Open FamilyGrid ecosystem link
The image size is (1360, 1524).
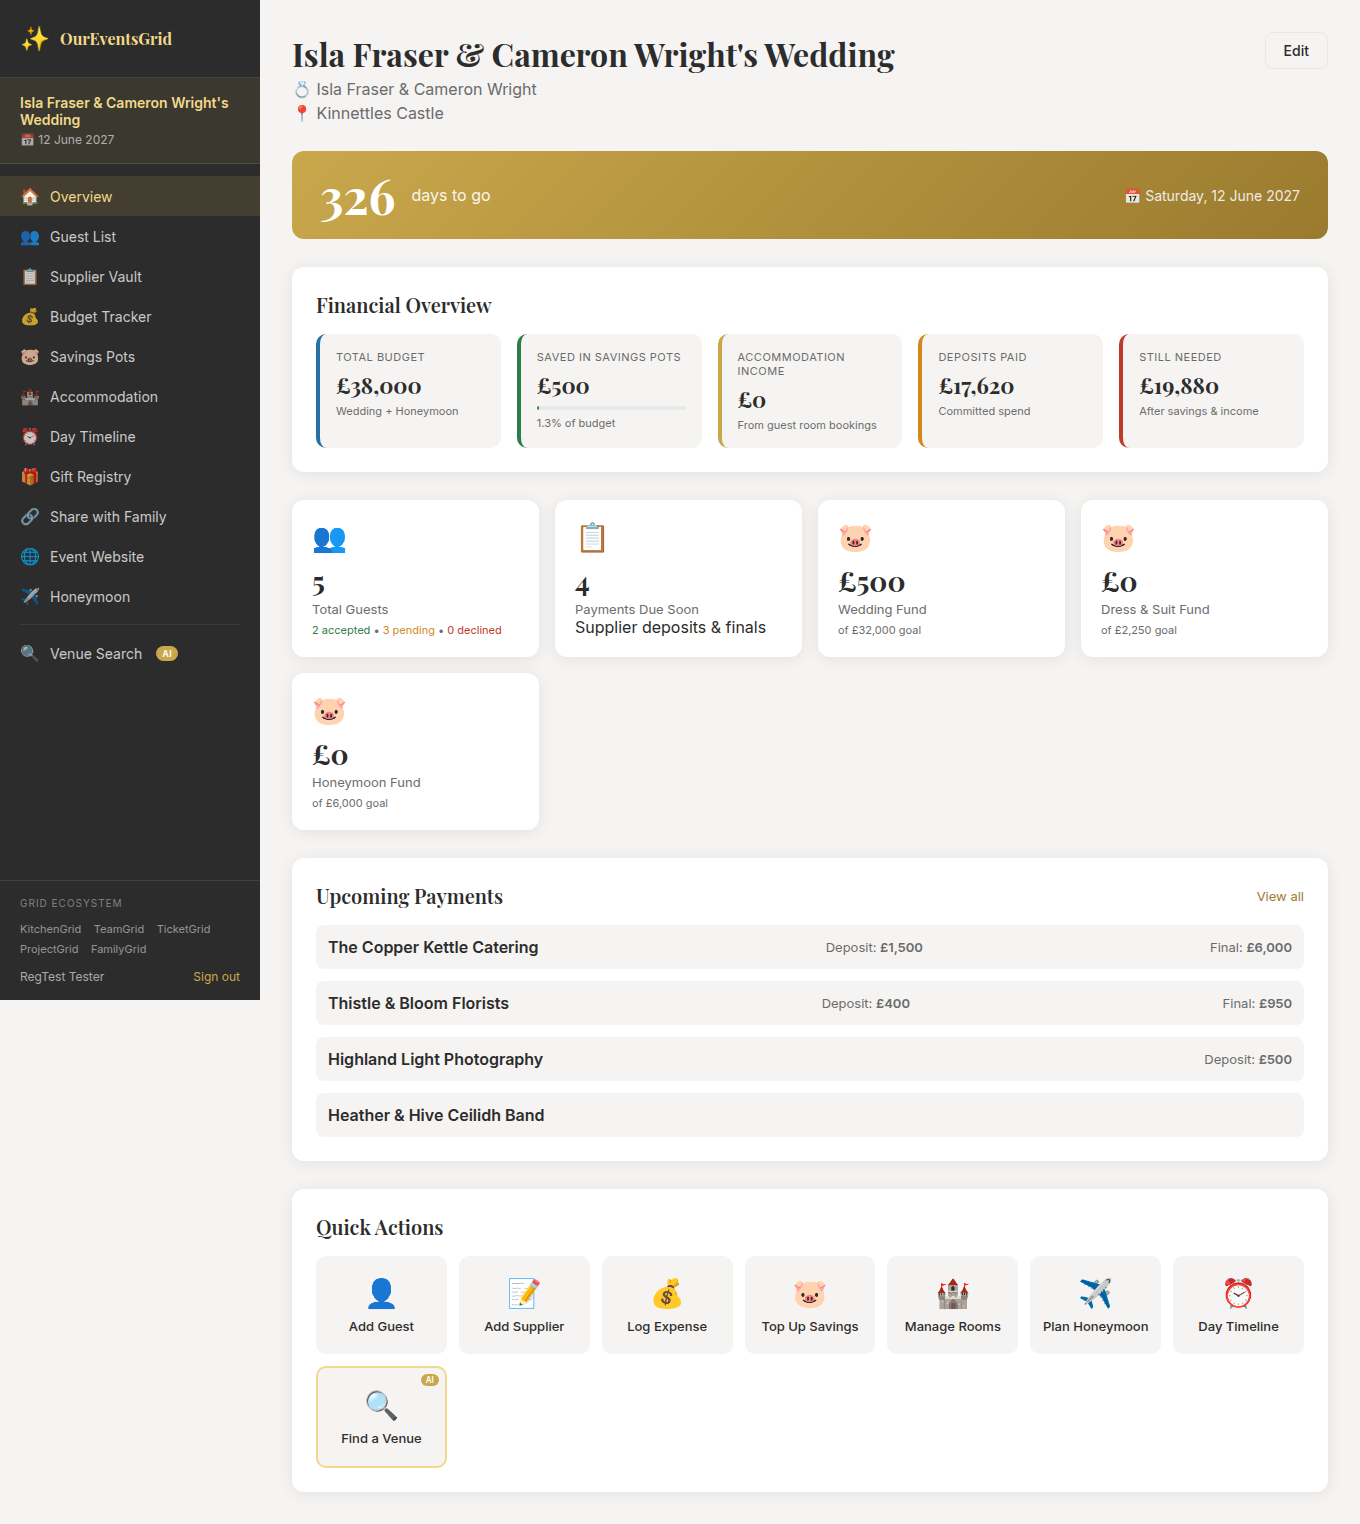[118, 949]
